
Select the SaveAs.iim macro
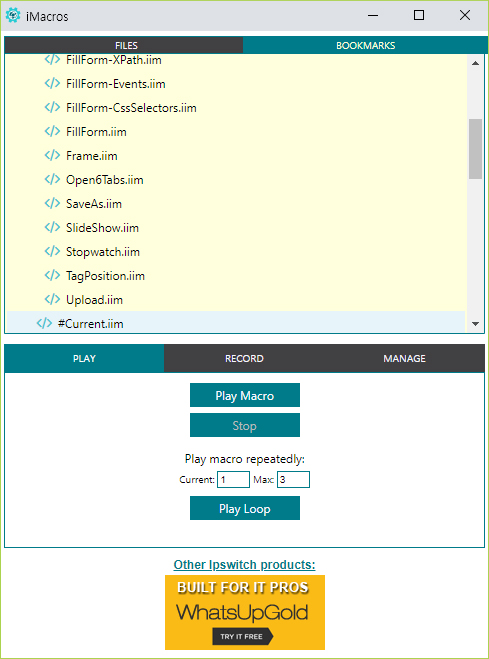[94, 203]
